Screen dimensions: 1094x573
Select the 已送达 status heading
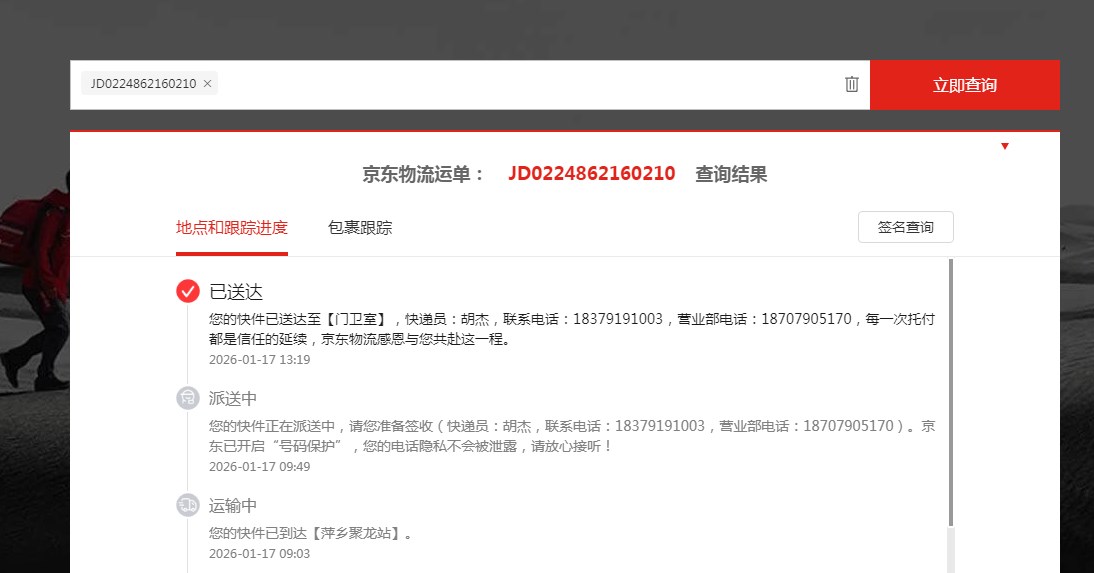tap(235, 292)
